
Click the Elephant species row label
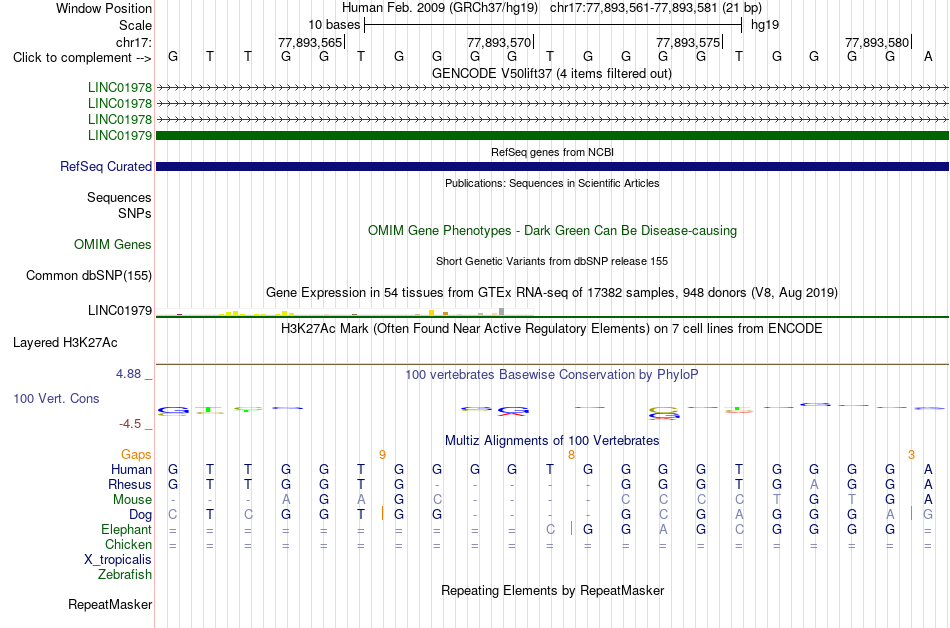pyautogui.click(x=126, y=530)
